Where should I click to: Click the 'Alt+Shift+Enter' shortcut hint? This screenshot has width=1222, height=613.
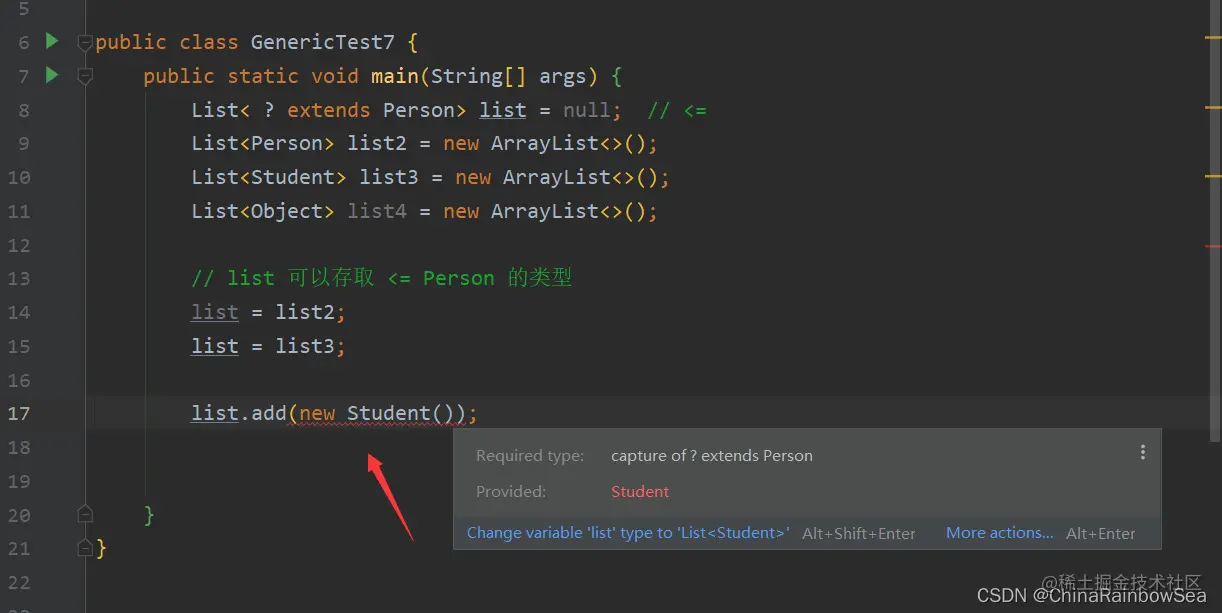click(x=859, y=534)
